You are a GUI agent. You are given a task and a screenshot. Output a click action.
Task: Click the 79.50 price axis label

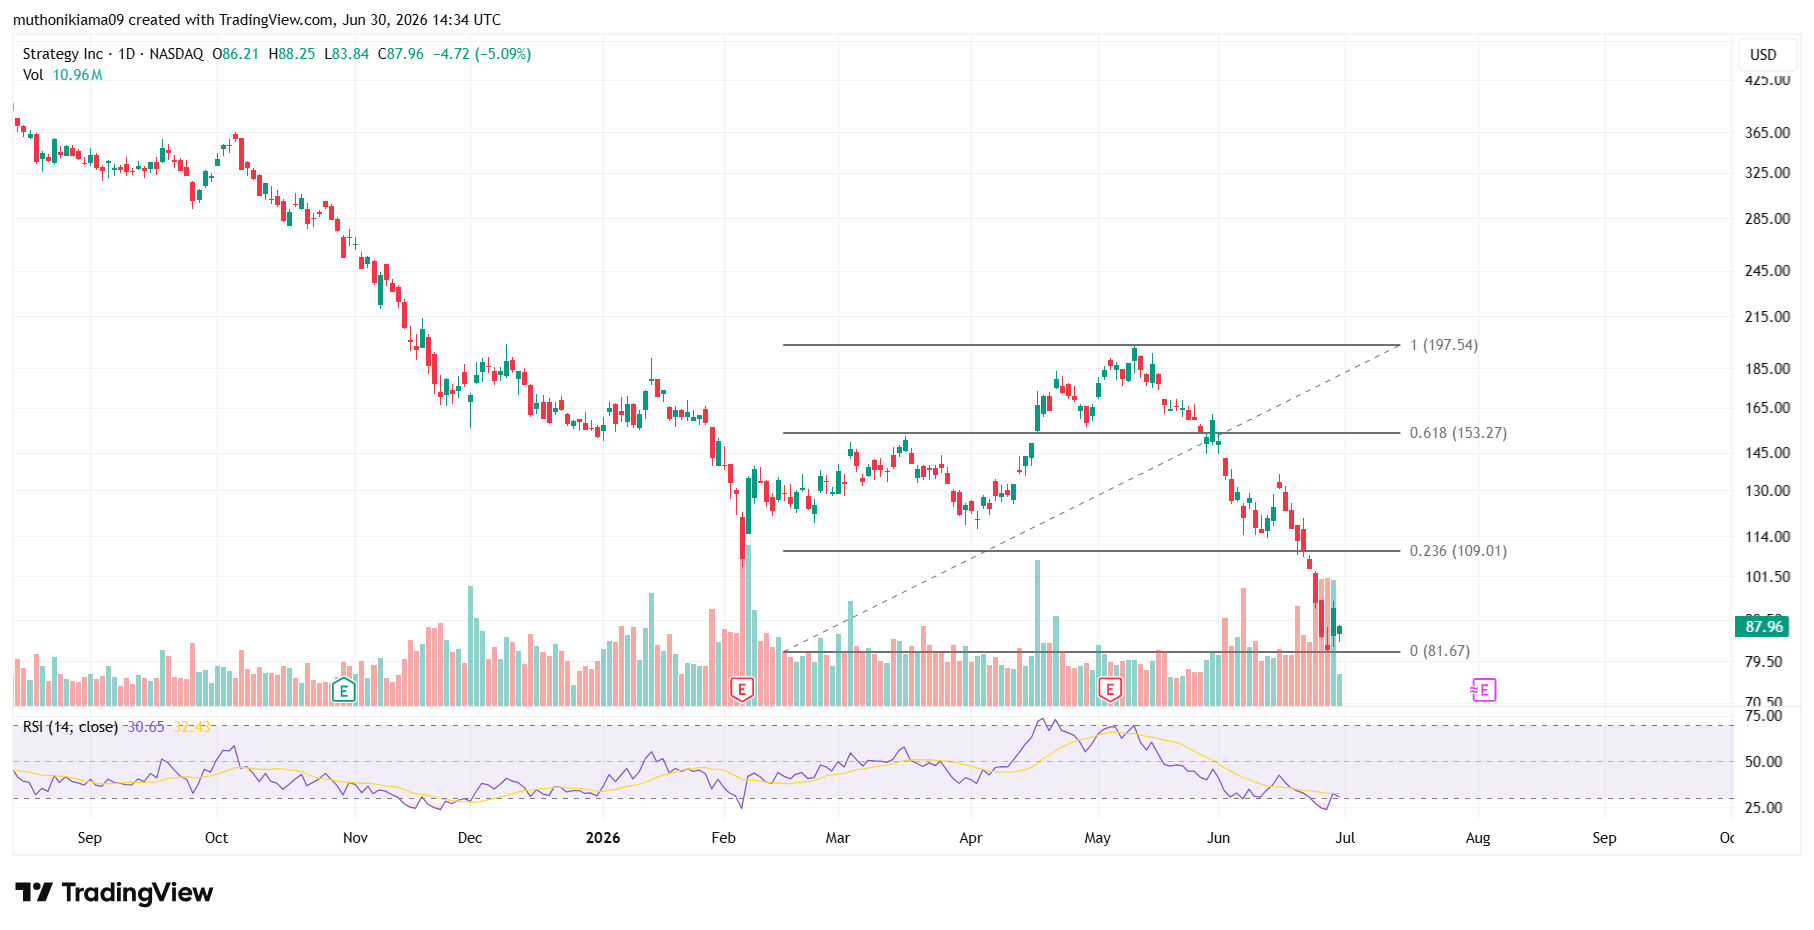point(1764,661)
